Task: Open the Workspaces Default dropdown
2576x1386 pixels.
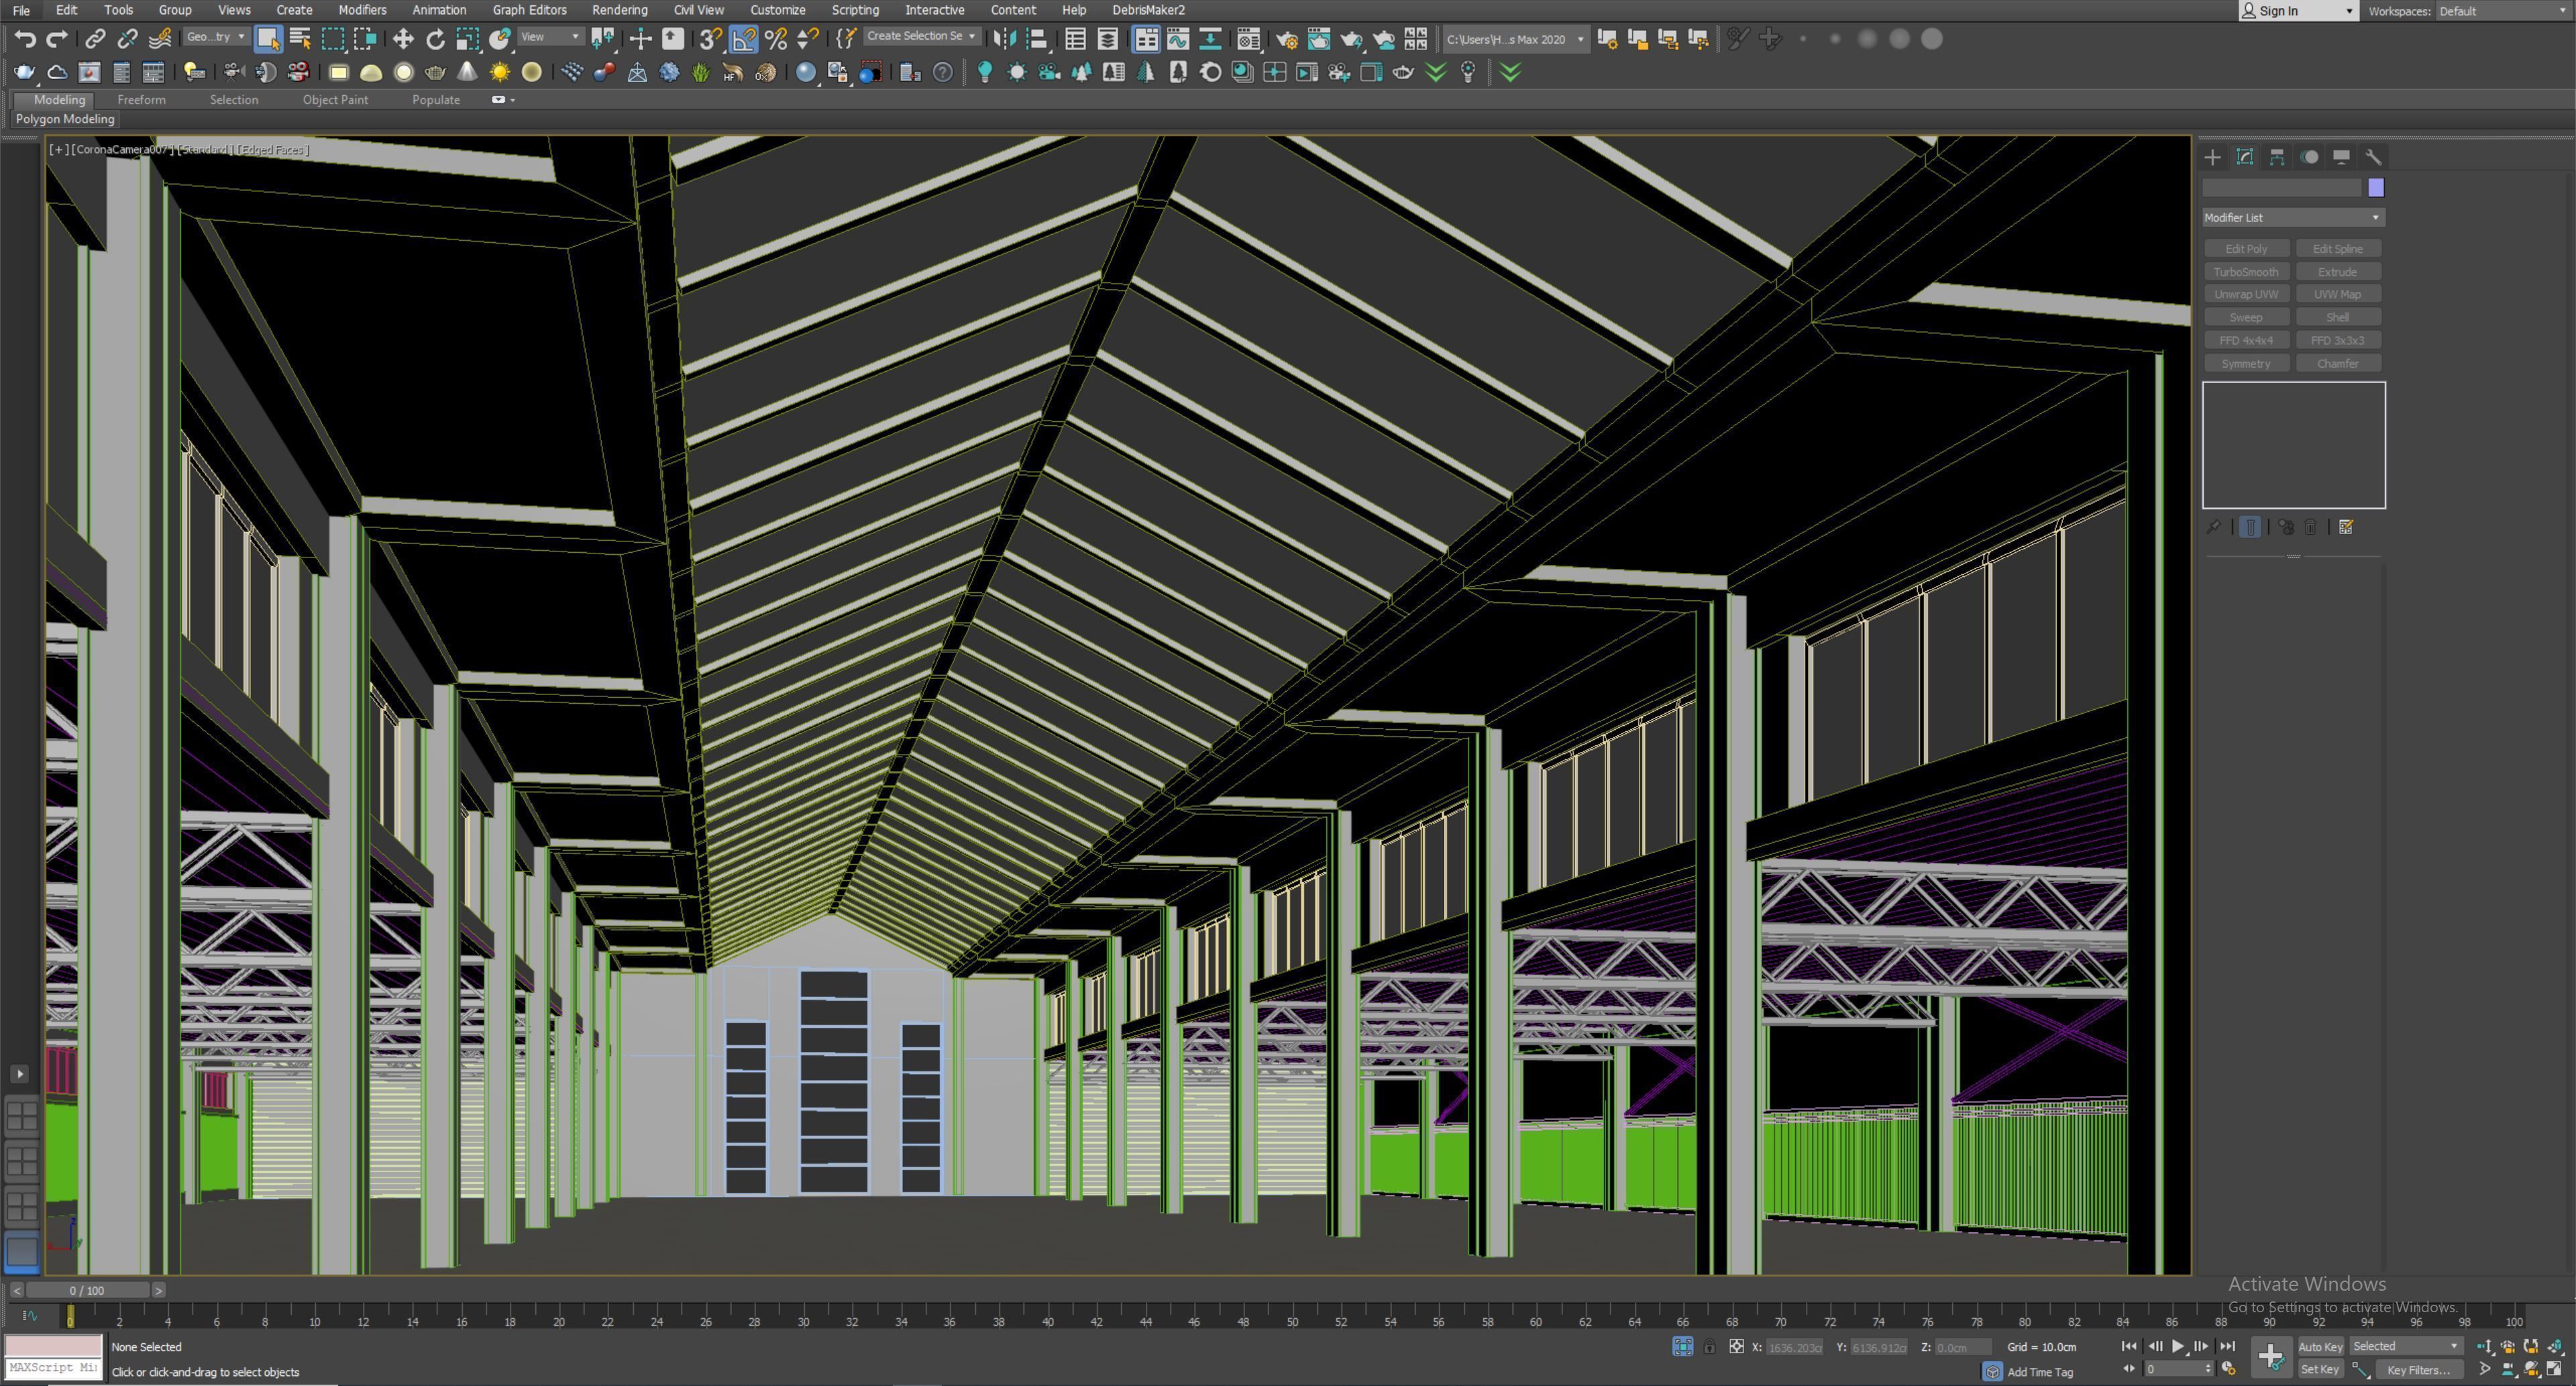Action: [2503, 11]
